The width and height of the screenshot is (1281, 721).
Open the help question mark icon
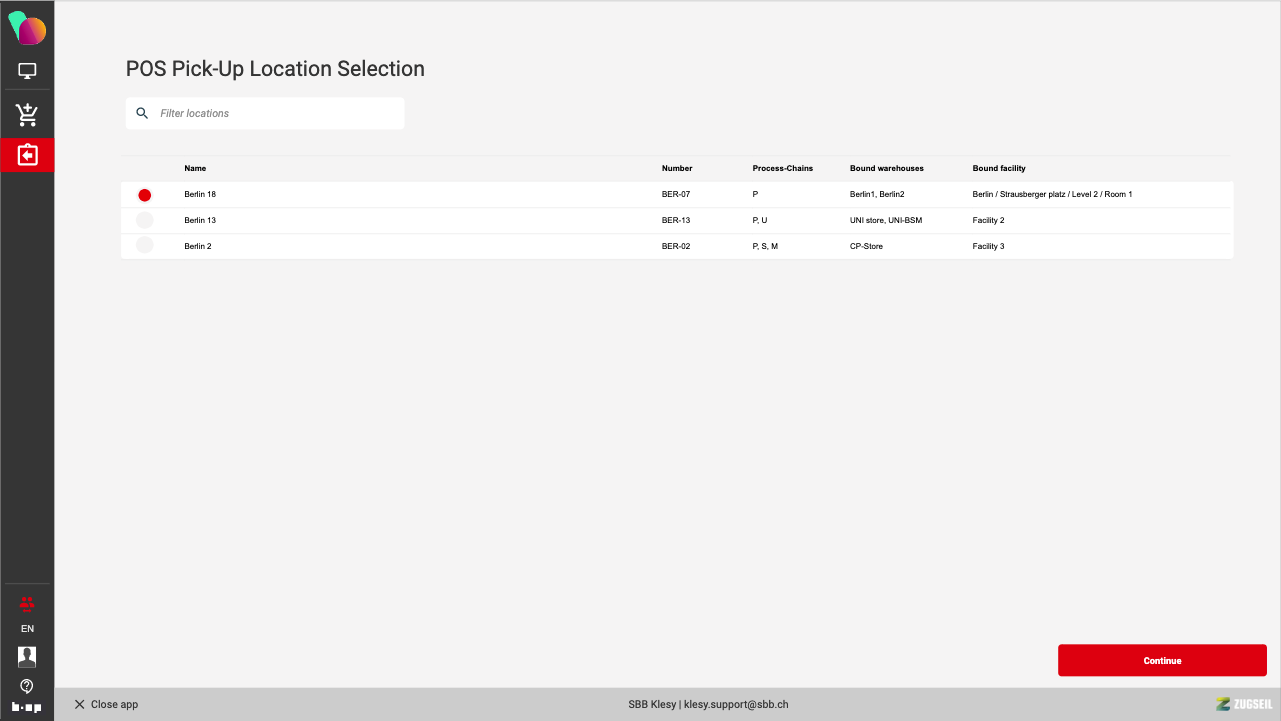point(27,686)
